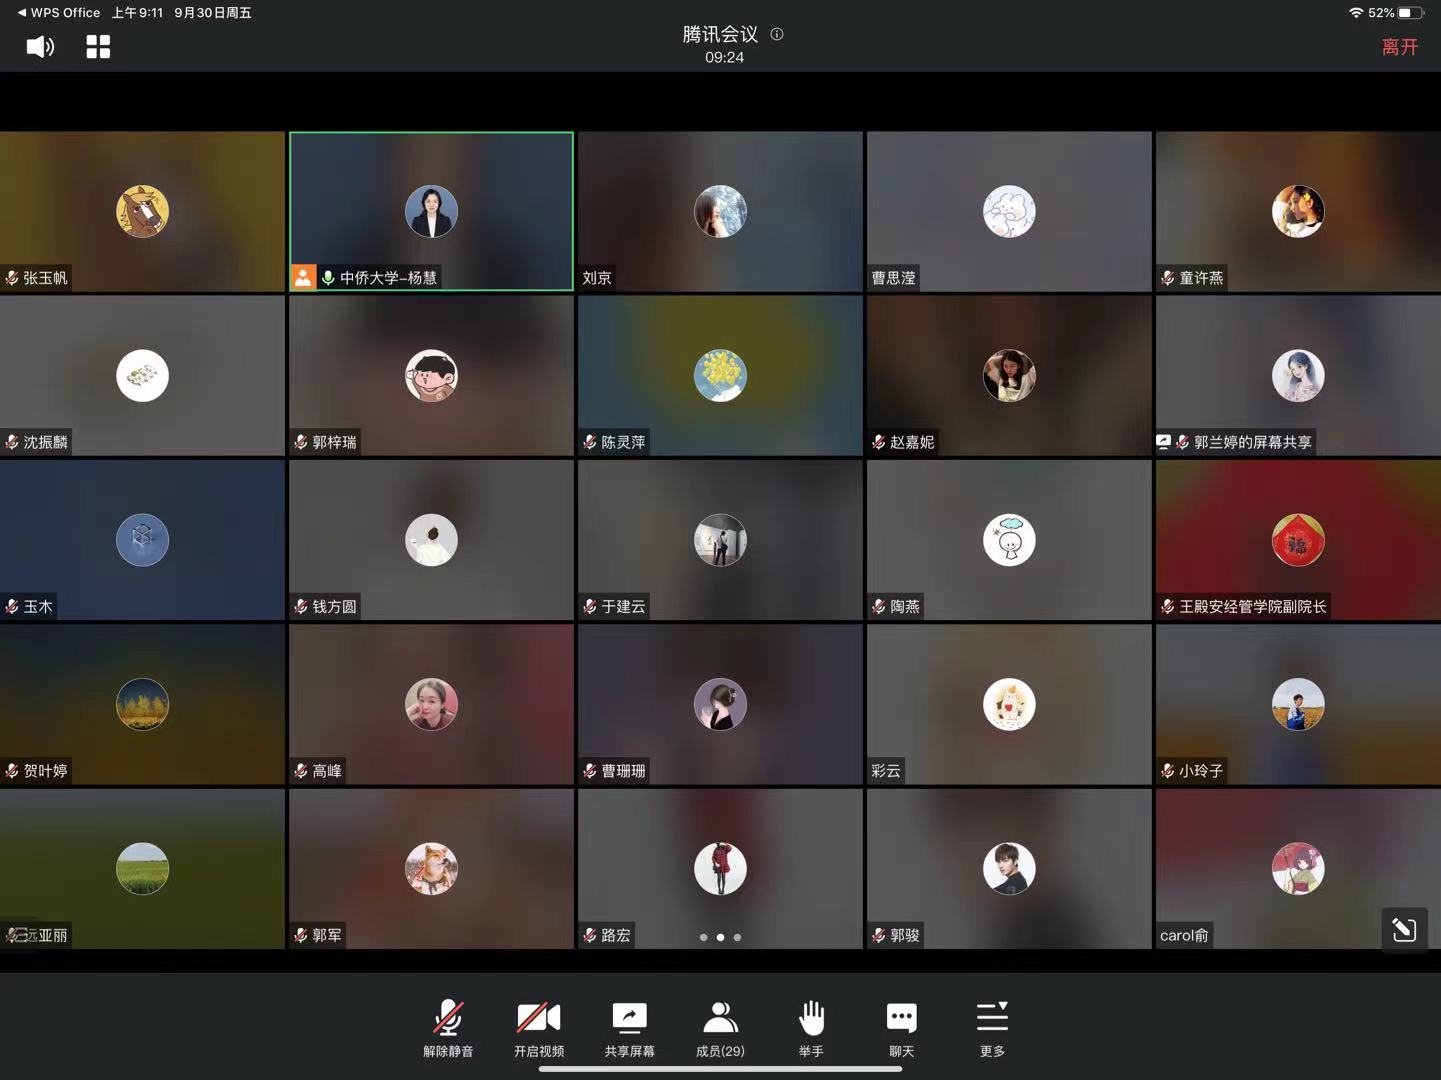
Task: Click the speaker audio icon
Action: pyautogui.click(x=40, y=47)
